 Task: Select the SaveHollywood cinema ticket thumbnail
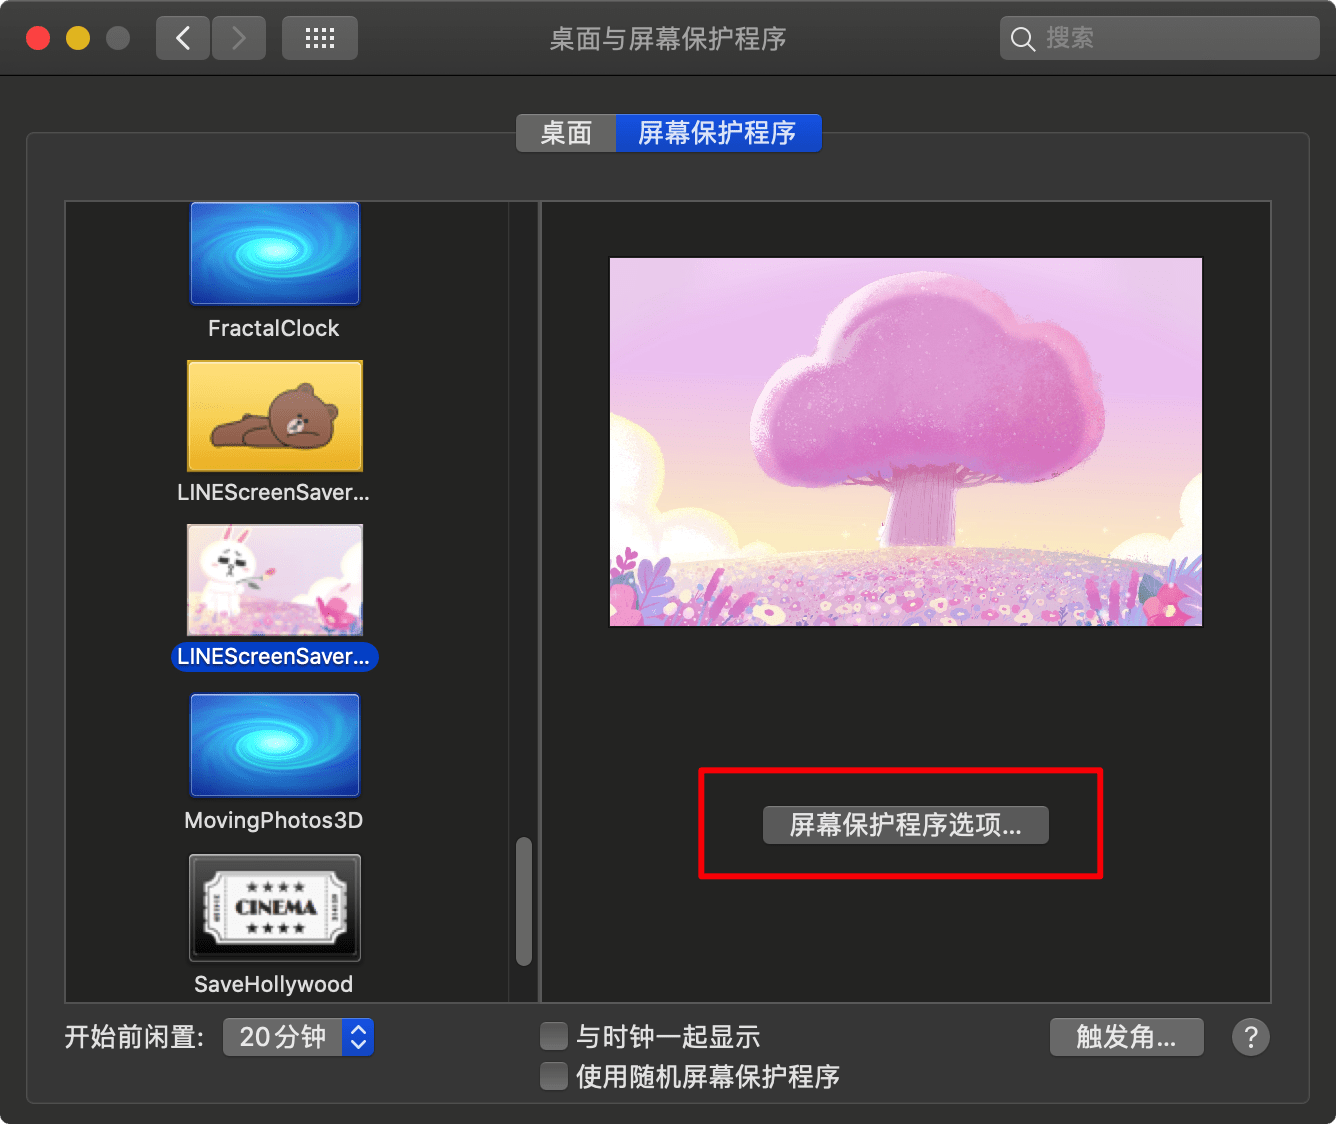click(275, 908)
